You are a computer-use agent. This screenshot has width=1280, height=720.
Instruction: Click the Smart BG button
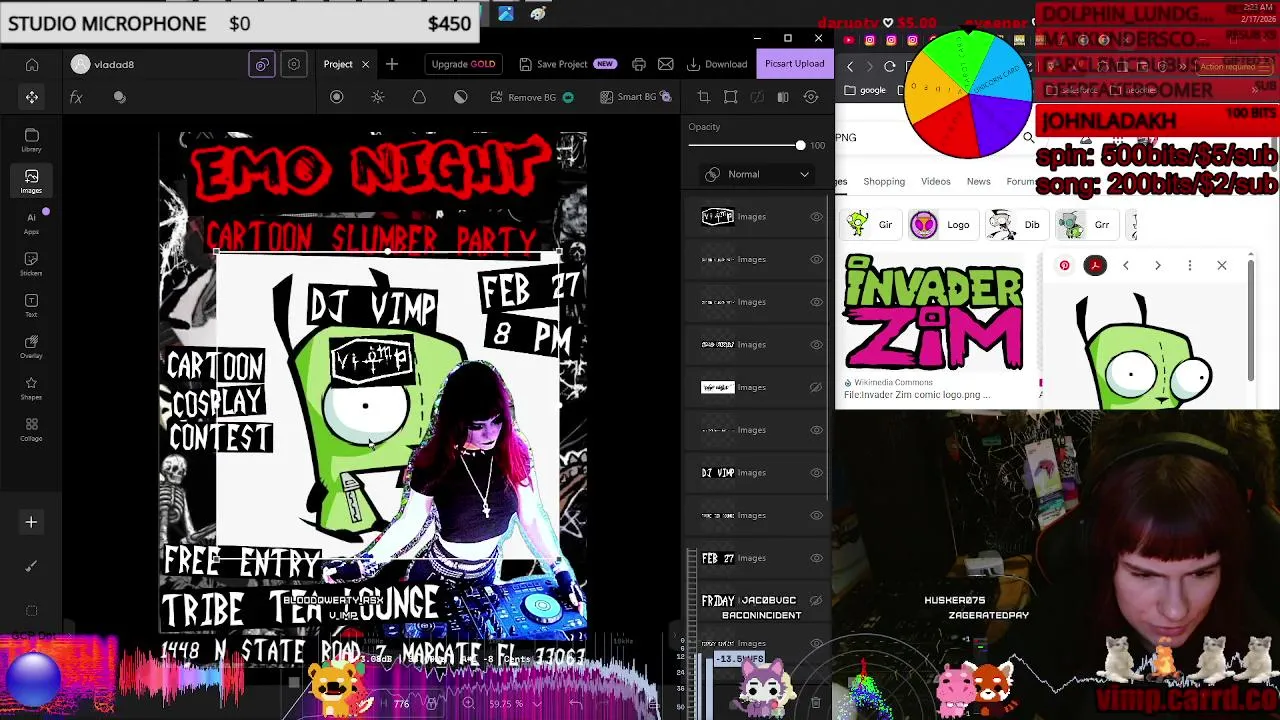(x=636, y=97)
